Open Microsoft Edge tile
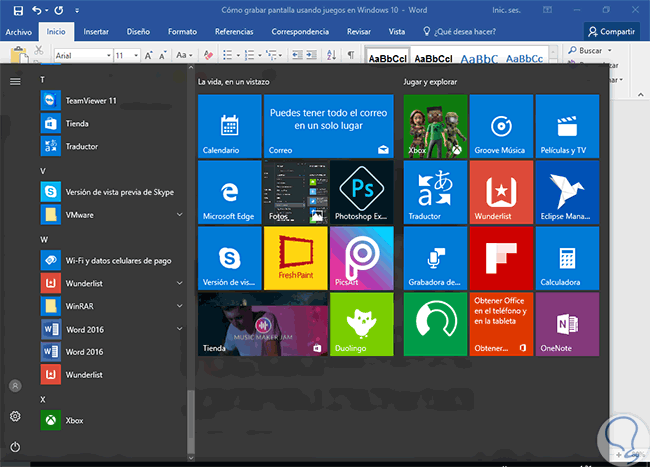 pos(228,191)
